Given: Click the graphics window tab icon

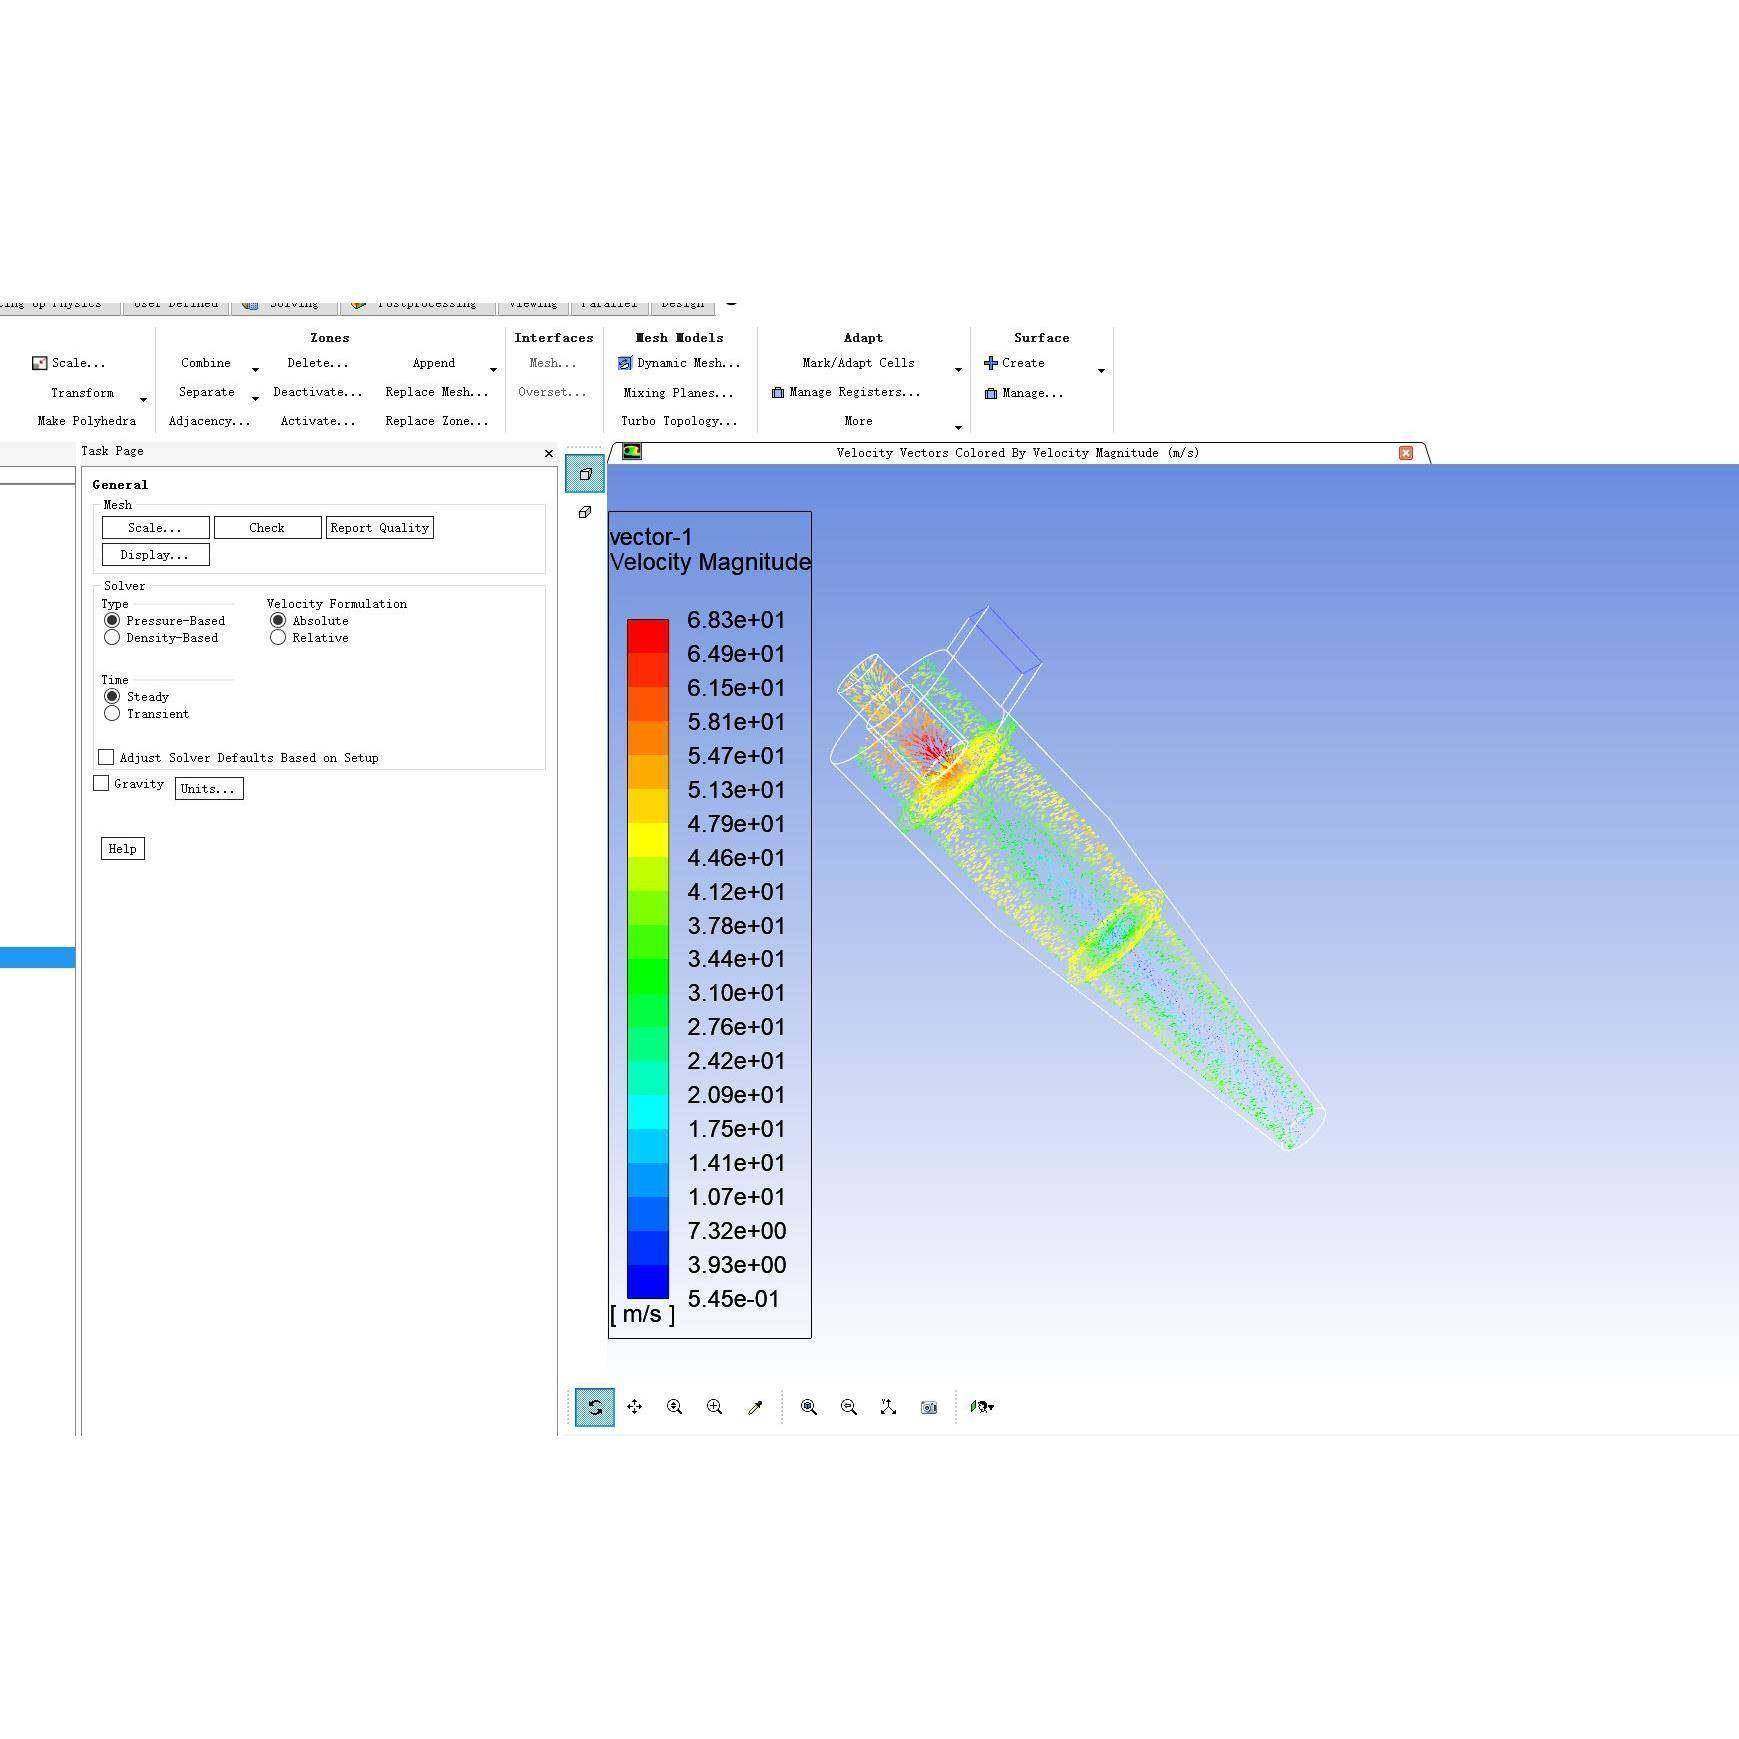Looking at the screenshot, I should coord(632,452).
